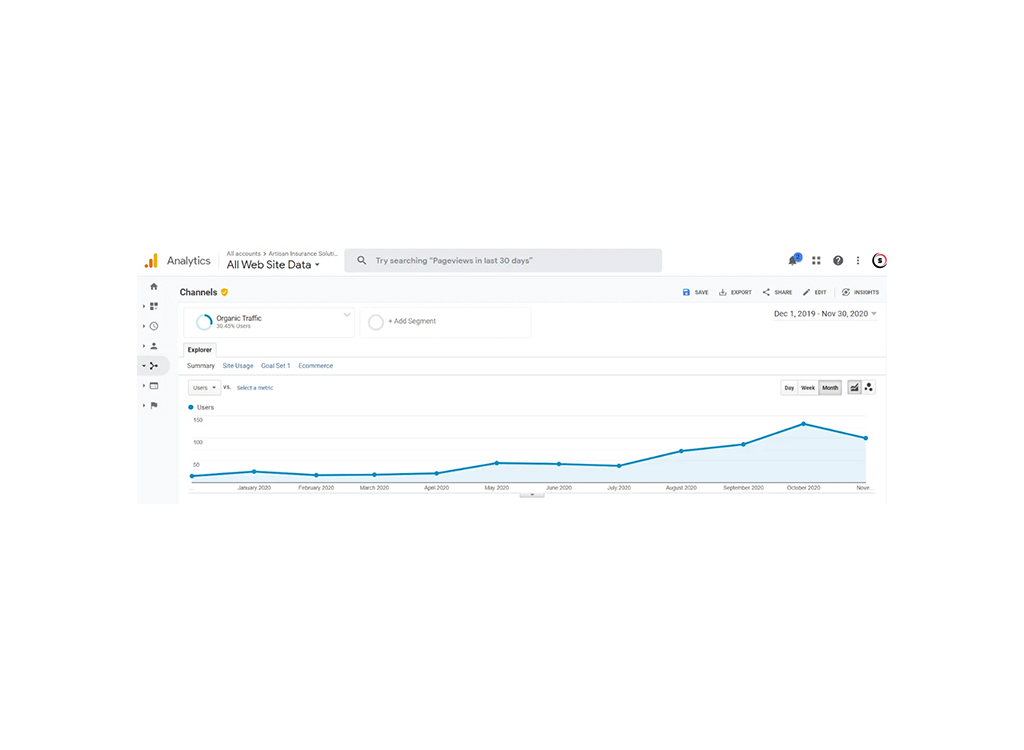Switch to the Site Usage tab
Image resolution: width=1024 pixels, height=750 pixels.
(237, 365)
